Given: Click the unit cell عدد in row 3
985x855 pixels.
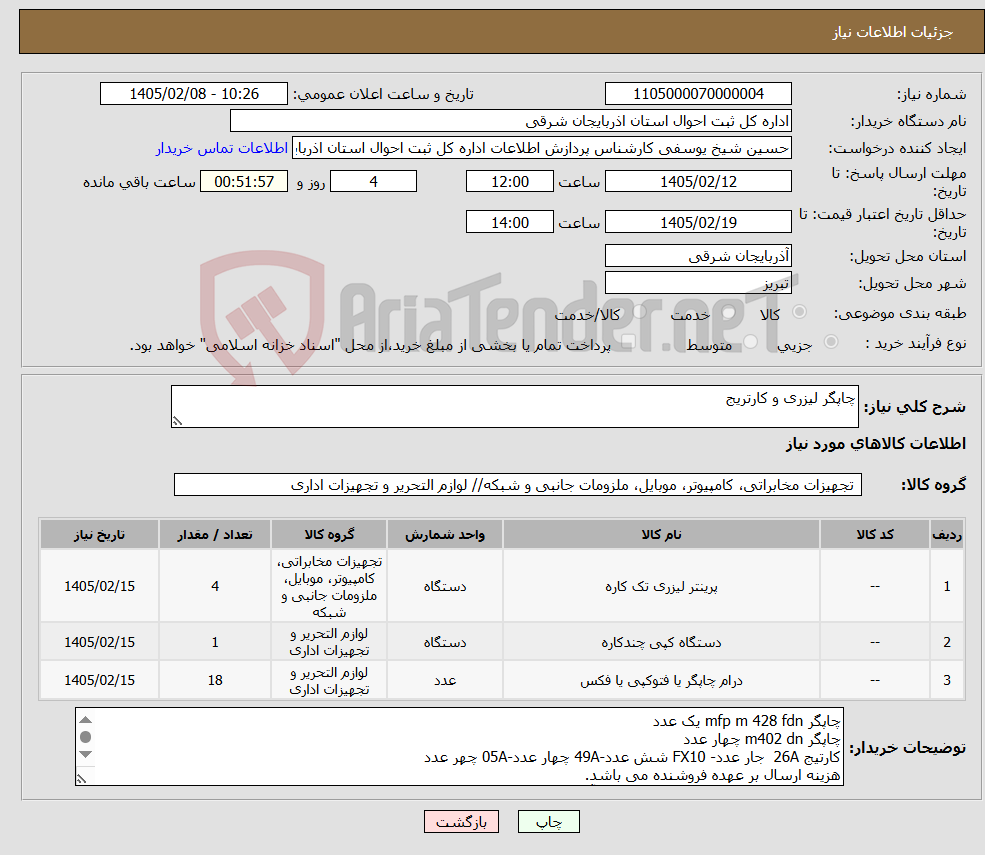Looking at the screenshot, I should click(x=445, y=680).
